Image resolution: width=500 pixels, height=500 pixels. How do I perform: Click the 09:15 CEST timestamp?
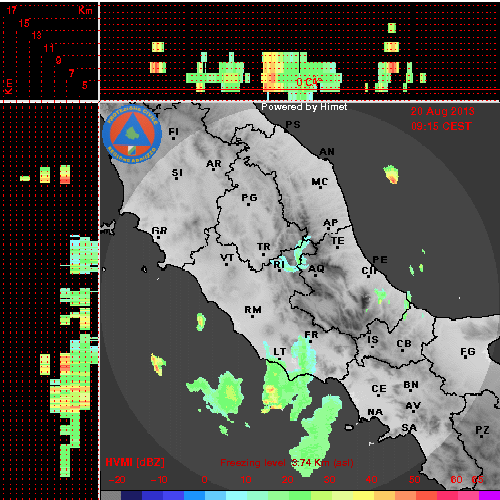coord(441,126)
